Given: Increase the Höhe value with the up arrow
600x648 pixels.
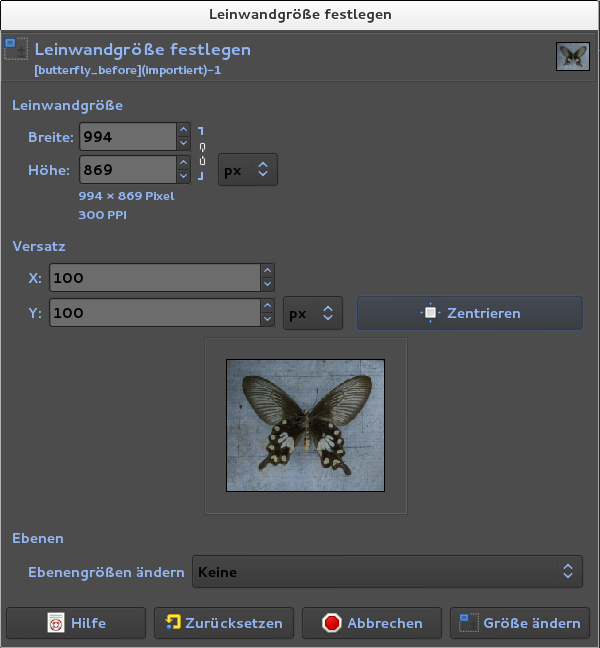Looking at the screenshot, I should pos(183,163).
